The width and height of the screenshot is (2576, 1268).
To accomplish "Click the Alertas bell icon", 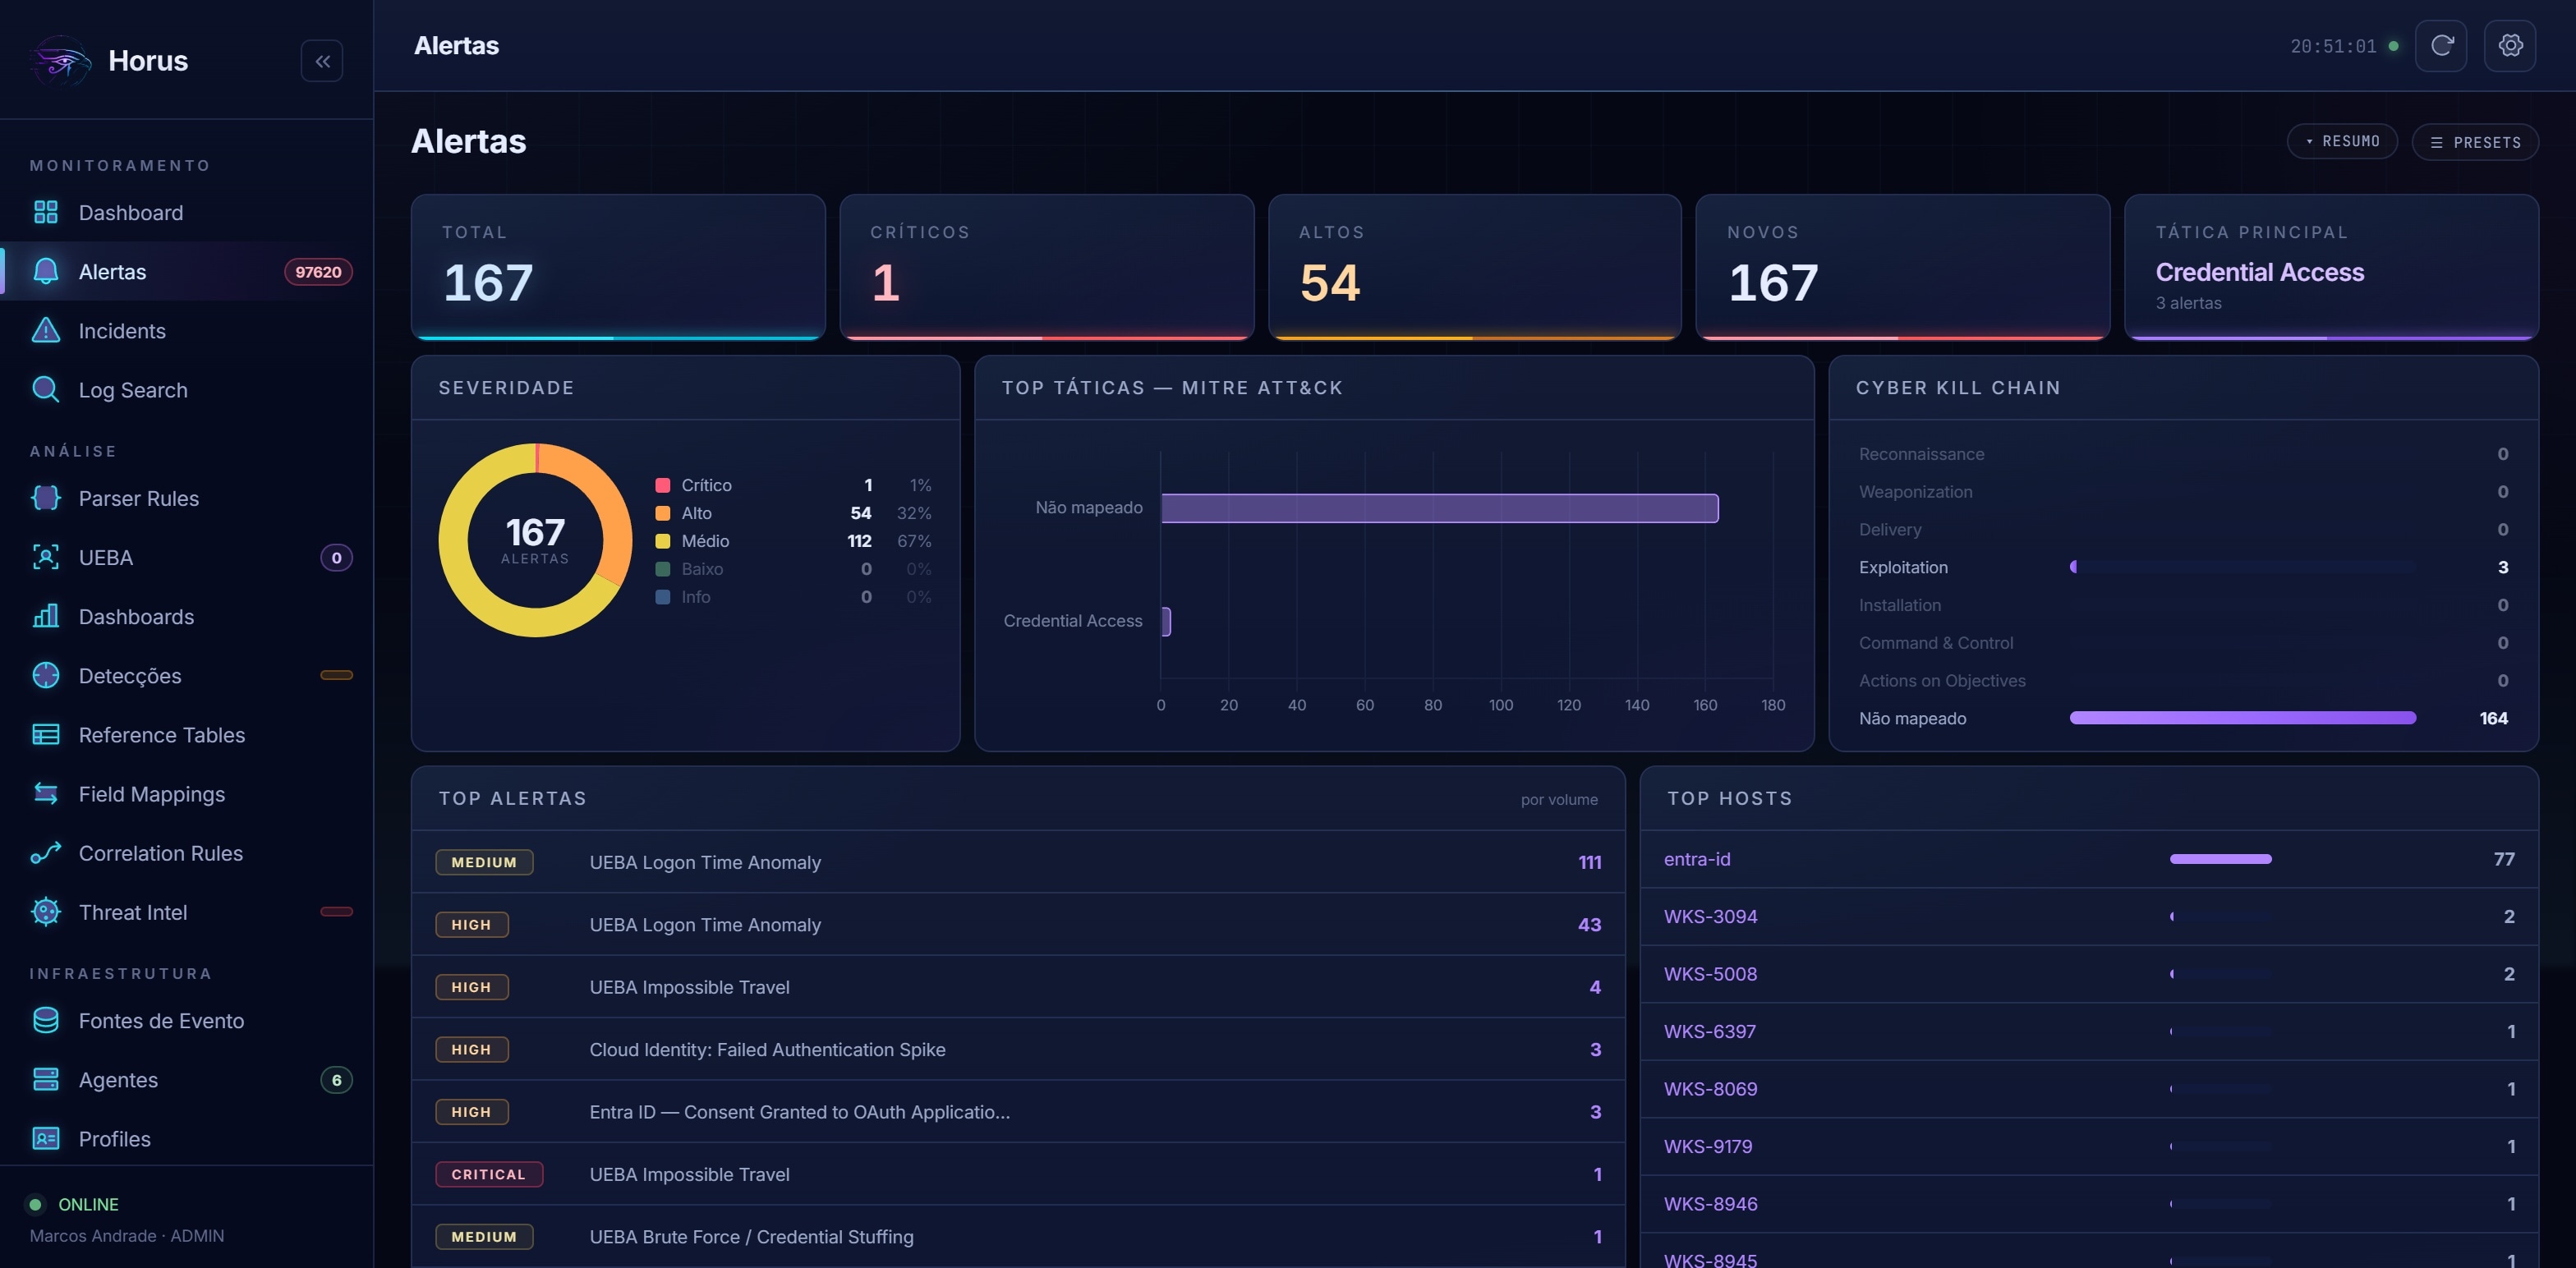I will click(x=46, y=271).
